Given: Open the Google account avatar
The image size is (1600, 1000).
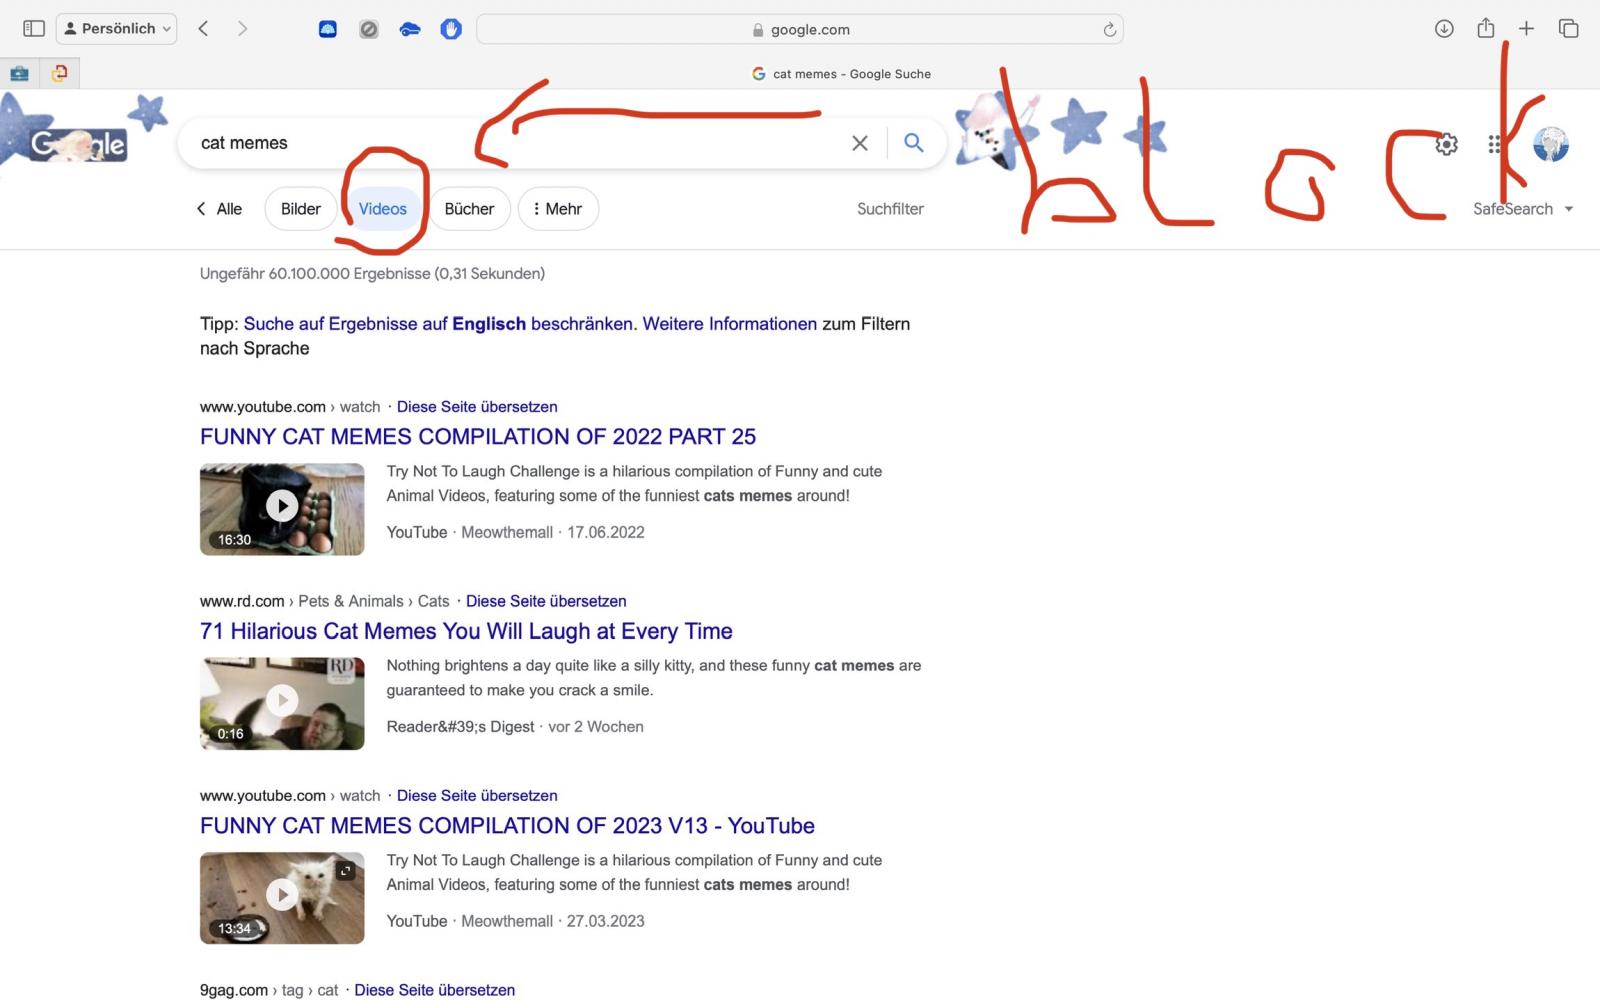Looking at the screenshot, I should 1551,144.
